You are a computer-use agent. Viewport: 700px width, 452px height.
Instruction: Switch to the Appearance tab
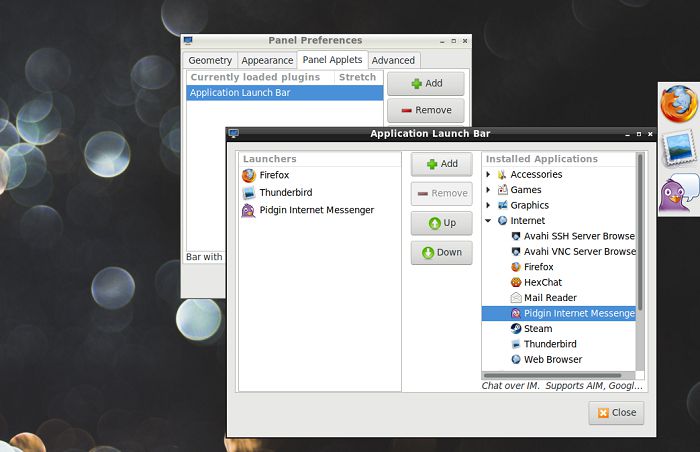click(267, 60)
